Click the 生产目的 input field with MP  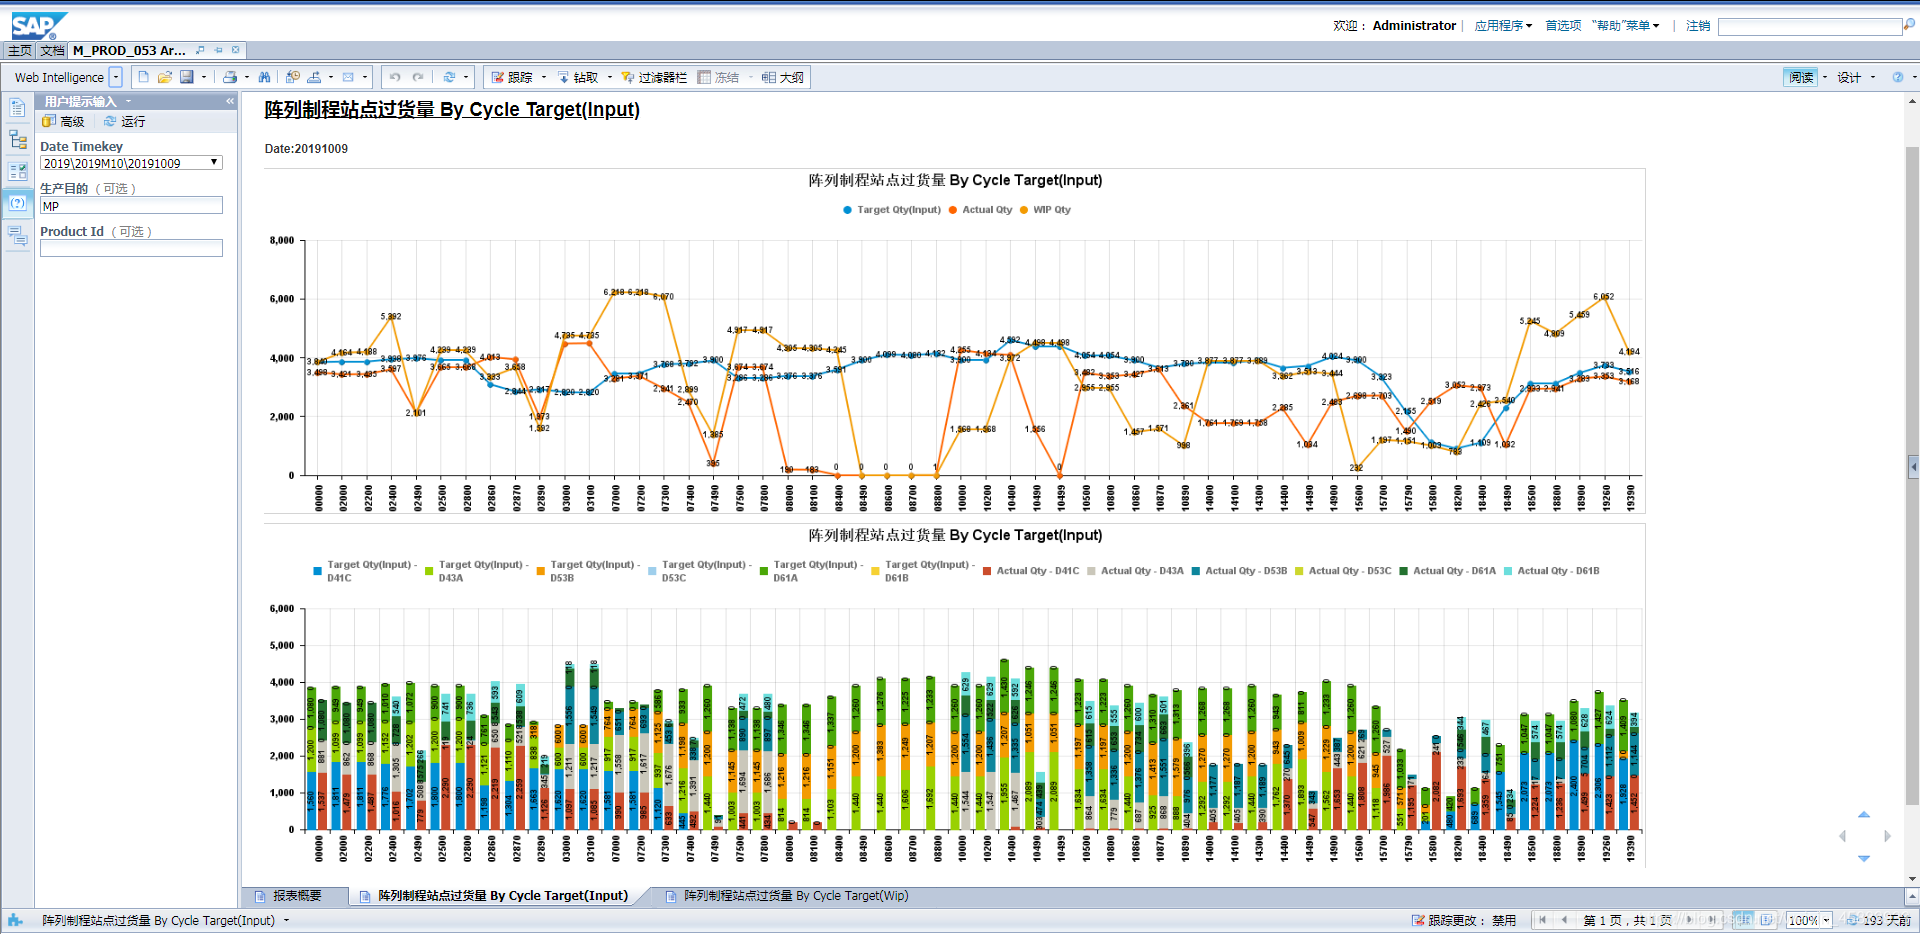(x=131, y=205)
